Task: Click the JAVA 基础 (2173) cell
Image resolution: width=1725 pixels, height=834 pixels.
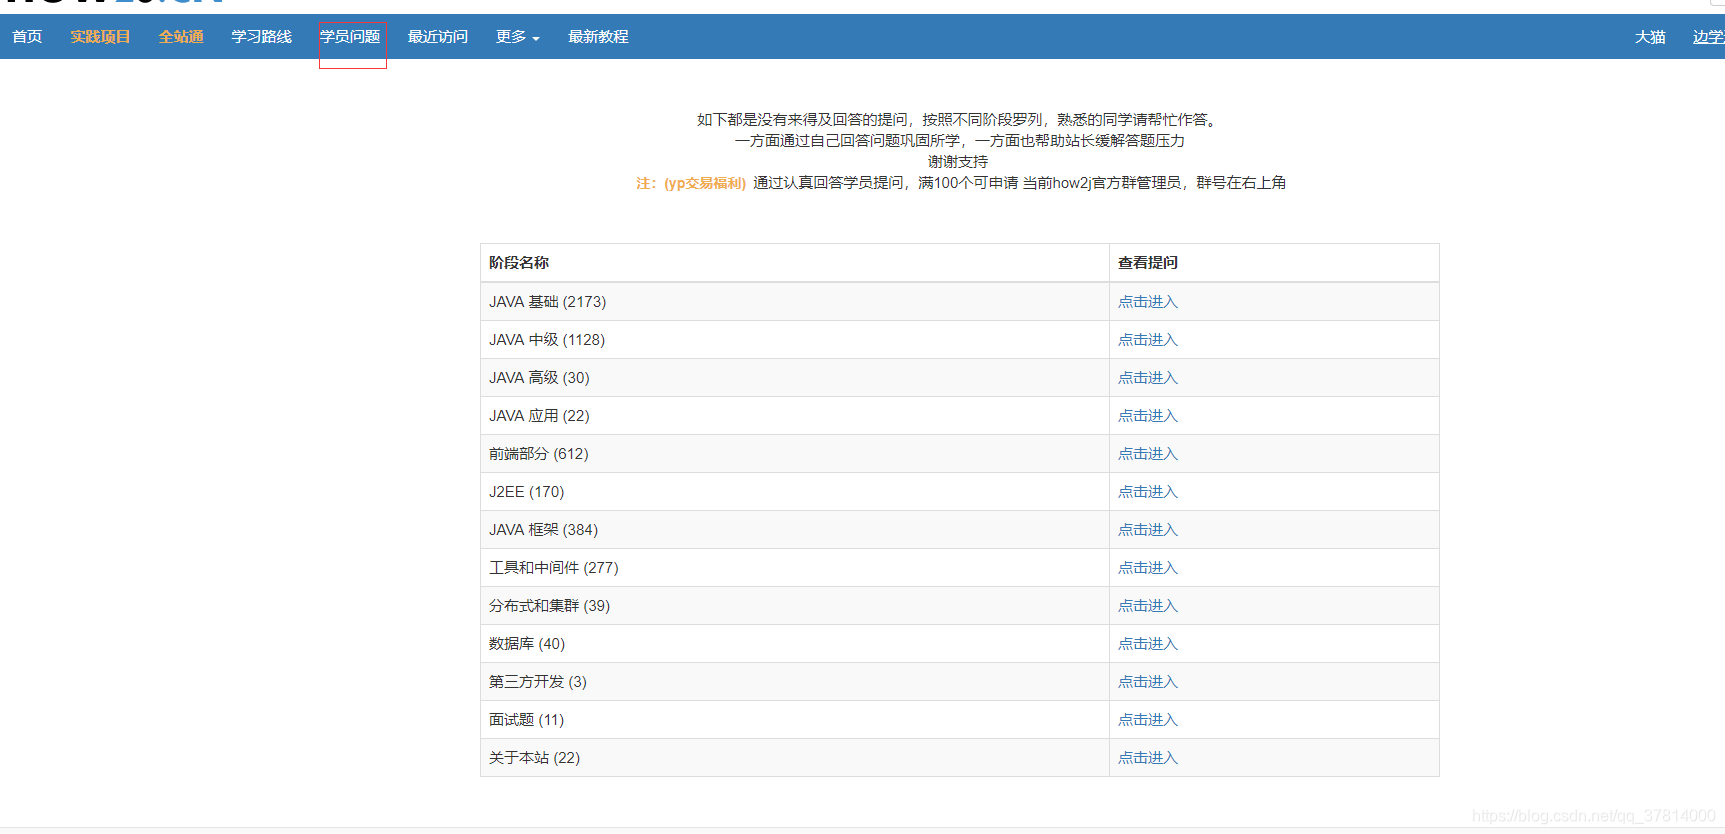Action: [795, 302]
